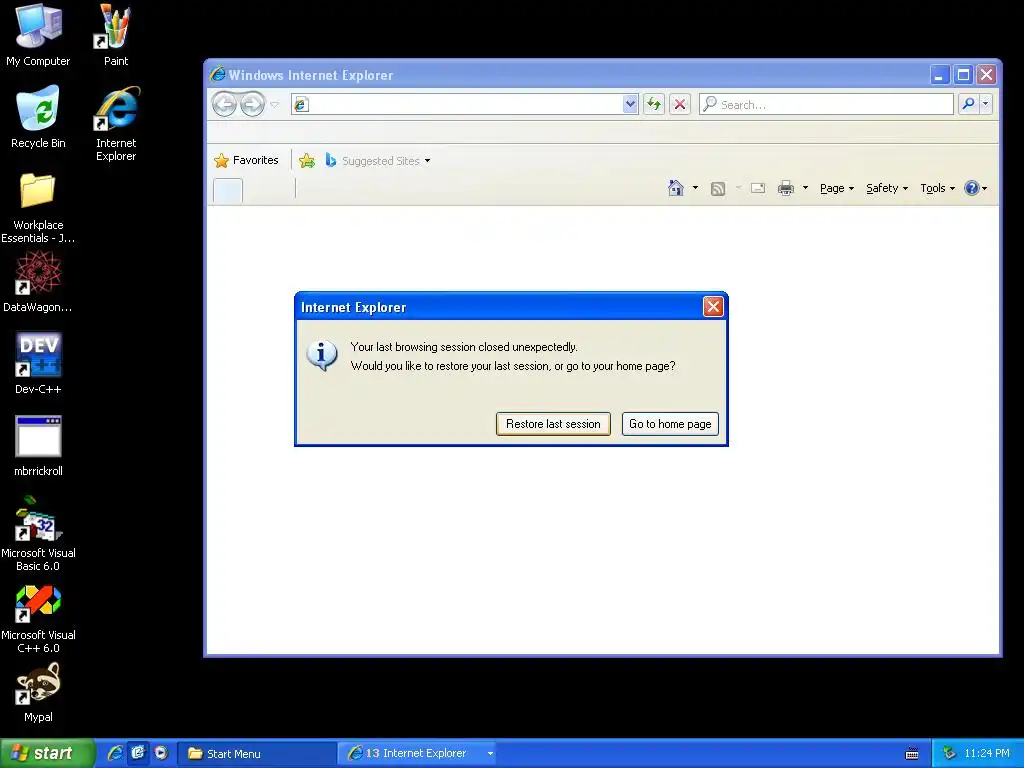
Task: Select the Workplace Essentials folder icon
Action: click(38, 208)
